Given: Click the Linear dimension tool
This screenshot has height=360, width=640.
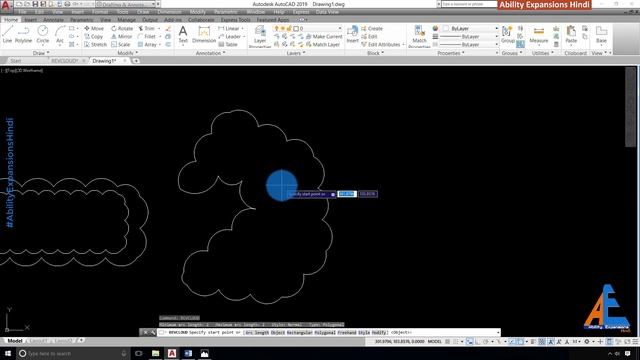Looking at the screenshot, I should pyautogui.click(x=229, y=29).
